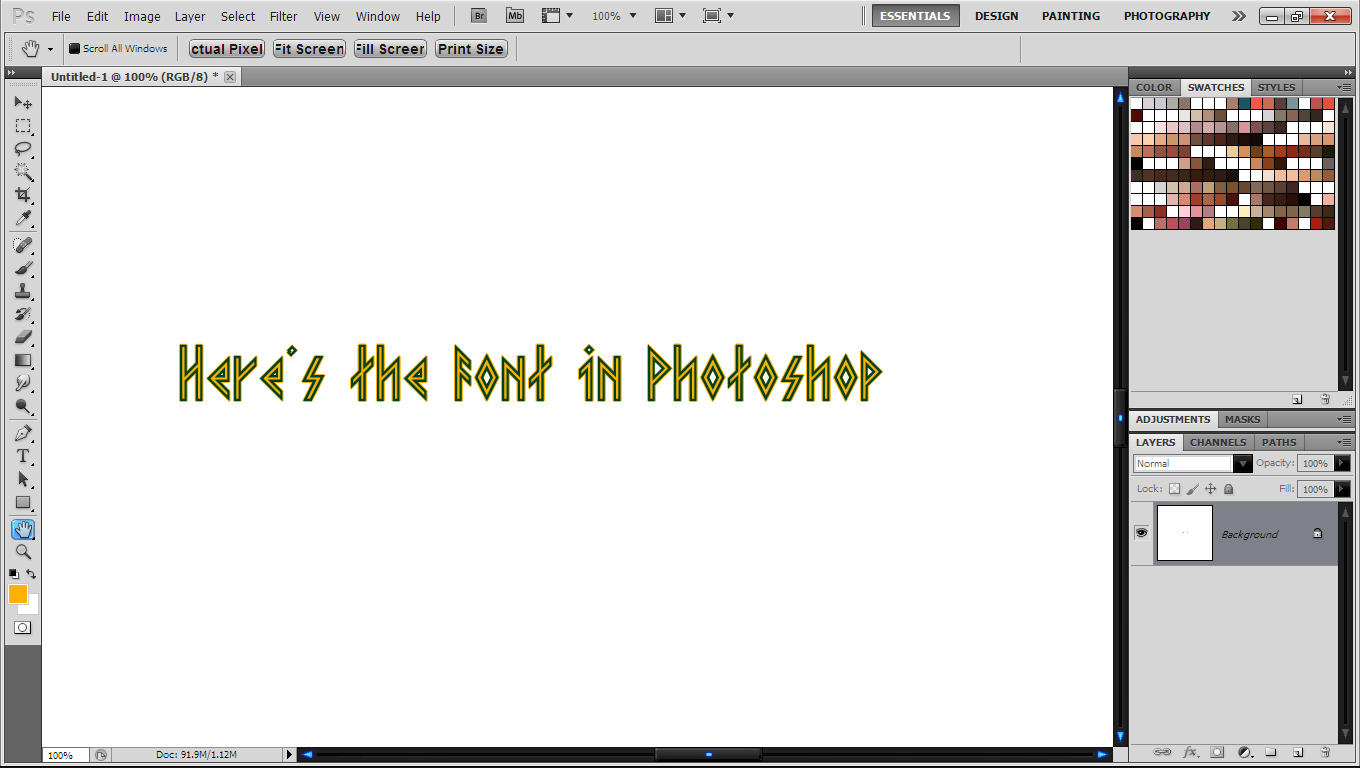Open the orange foreground color picker
Image resolution: width=1360 pixels, height=768 pixels.
pos(18,594)
